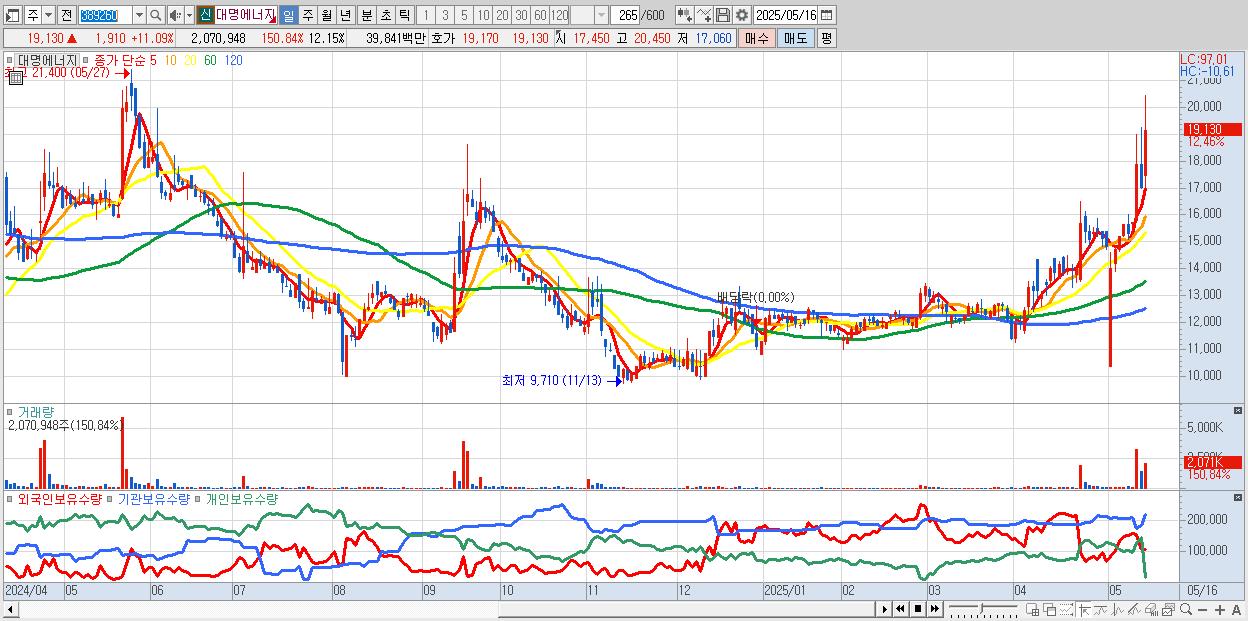The height and width of the screenshot is (621, 1248).
Task: Click the 매수 buy button
Action: (757, 37)
